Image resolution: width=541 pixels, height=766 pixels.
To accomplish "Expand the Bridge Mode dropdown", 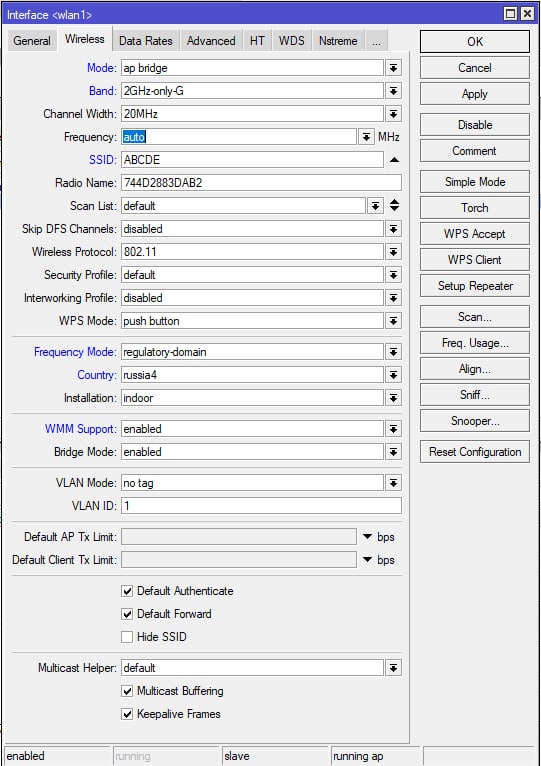I will click(393, 452).
